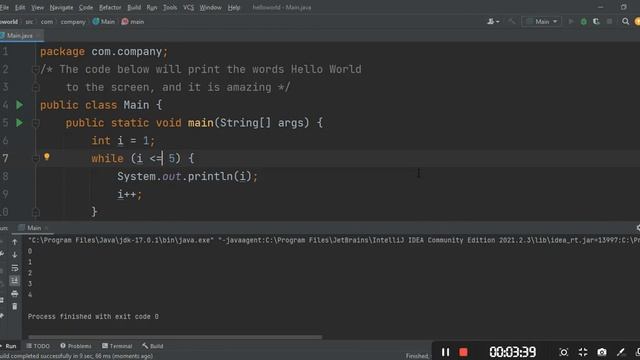Click 'Process finished with exit code 0' text
The width and height of the screenshot is (640, 360).
click(93, 316)
